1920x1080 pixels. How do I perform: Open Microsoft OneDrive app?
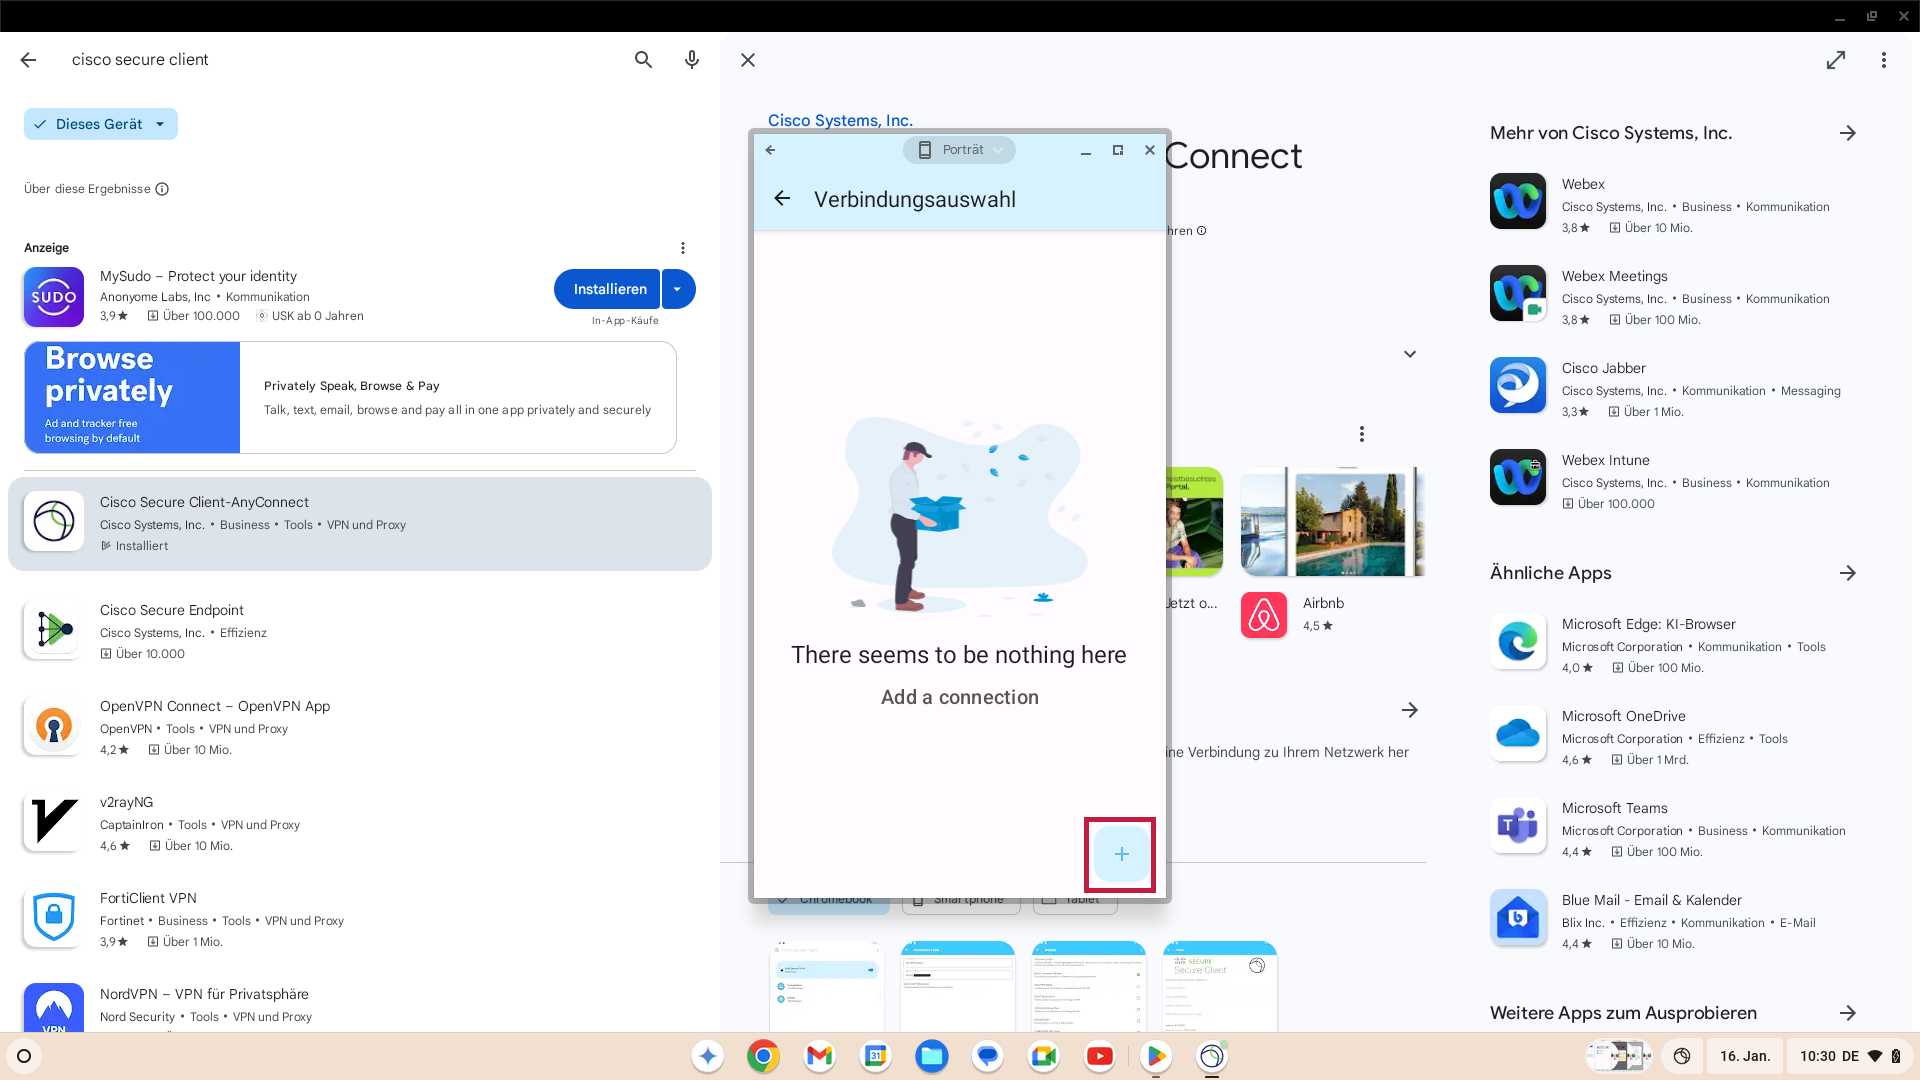(x=1675, y=736)
